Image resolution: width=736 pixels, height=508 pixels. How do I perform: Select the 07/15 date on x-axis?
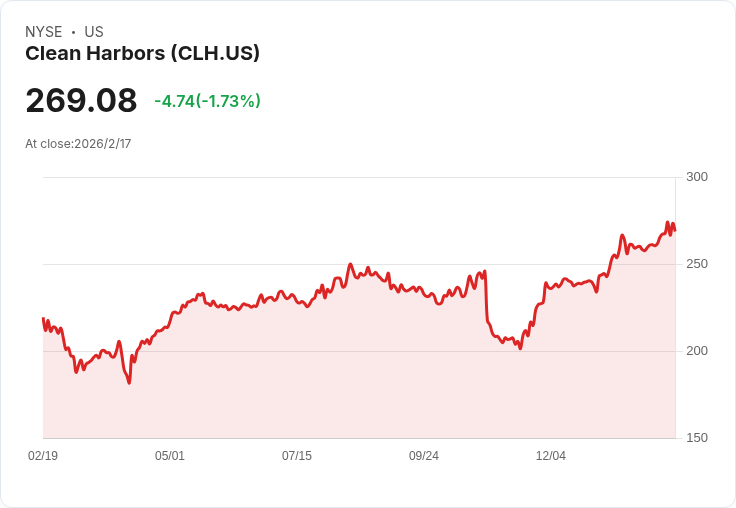coord(297,455)
